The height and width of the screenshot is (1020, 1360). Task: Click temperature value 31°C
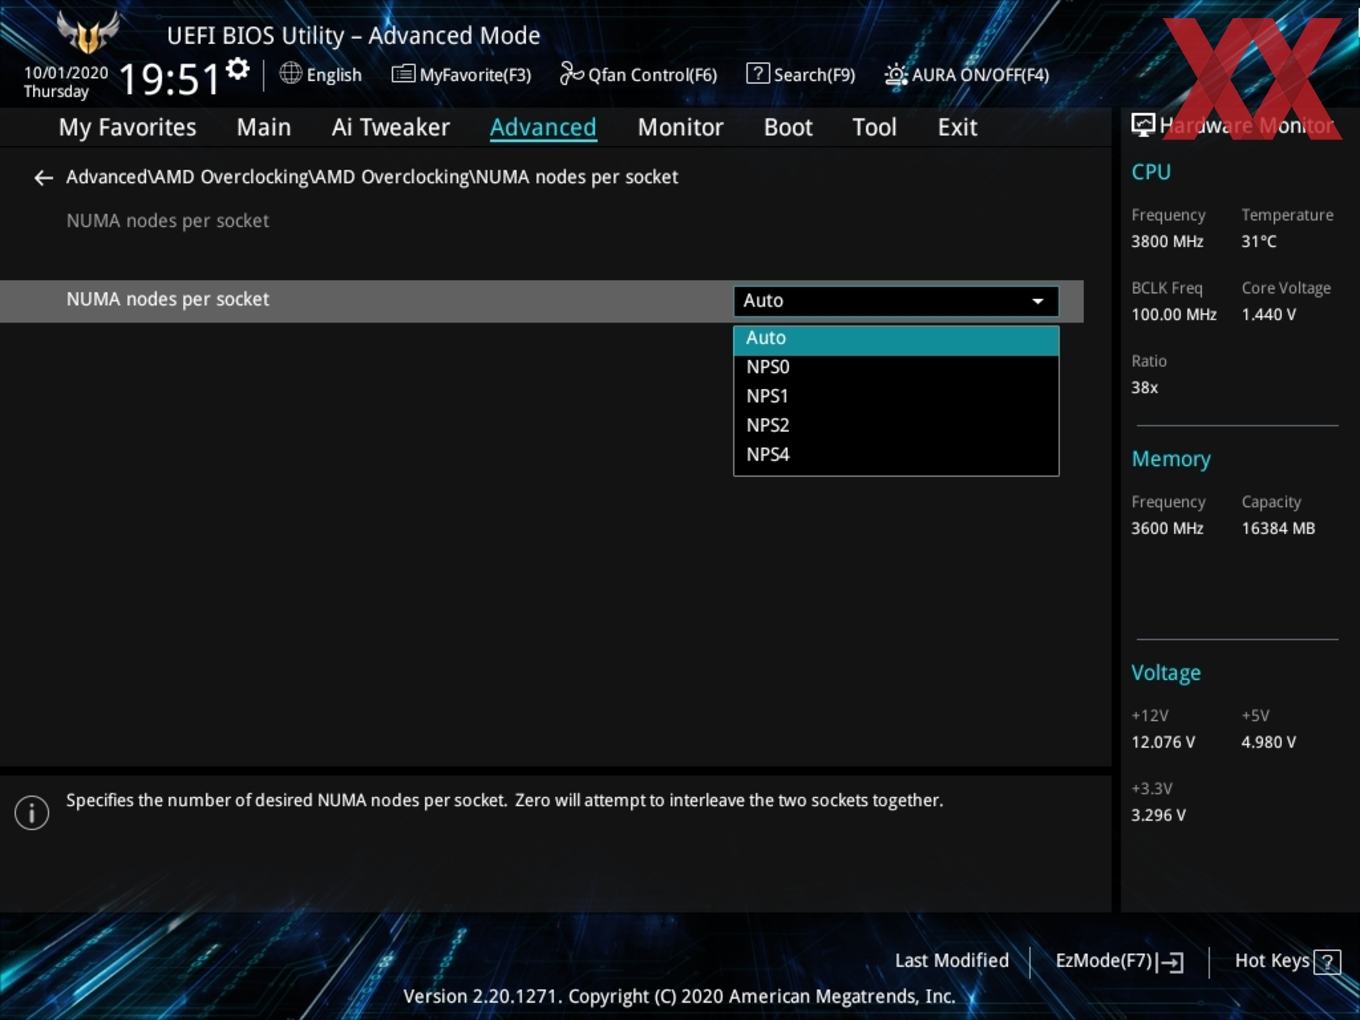(1259, 242)
